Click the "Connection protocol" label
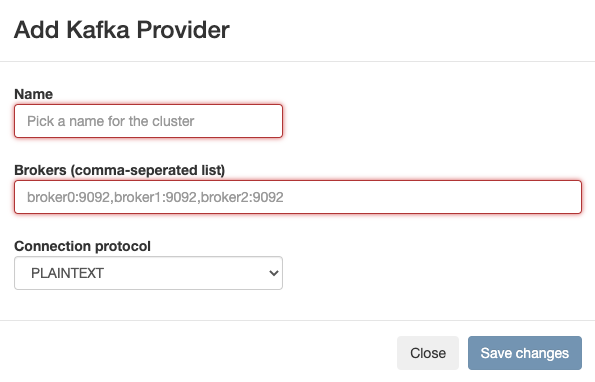The width and height of the screenshot is (595, 382). [82, 246]
